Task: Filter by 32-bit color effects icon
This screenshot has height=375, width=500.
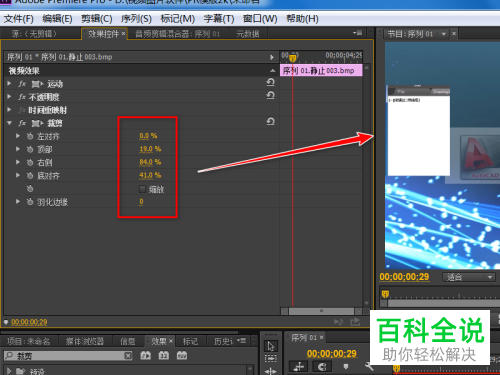Action: click(164, 355)
